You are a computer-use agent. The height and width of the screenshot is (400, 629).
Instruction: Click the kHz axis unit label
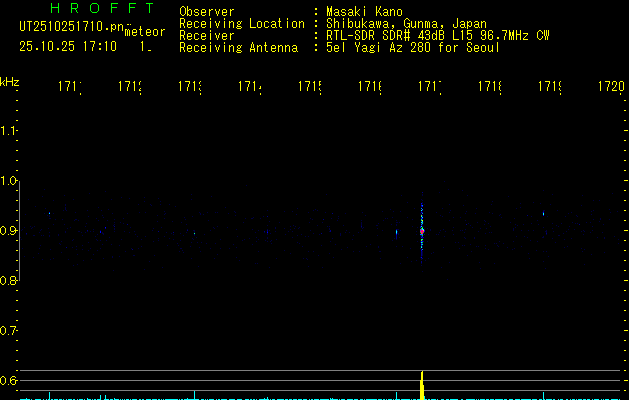(x=9, y=82)
